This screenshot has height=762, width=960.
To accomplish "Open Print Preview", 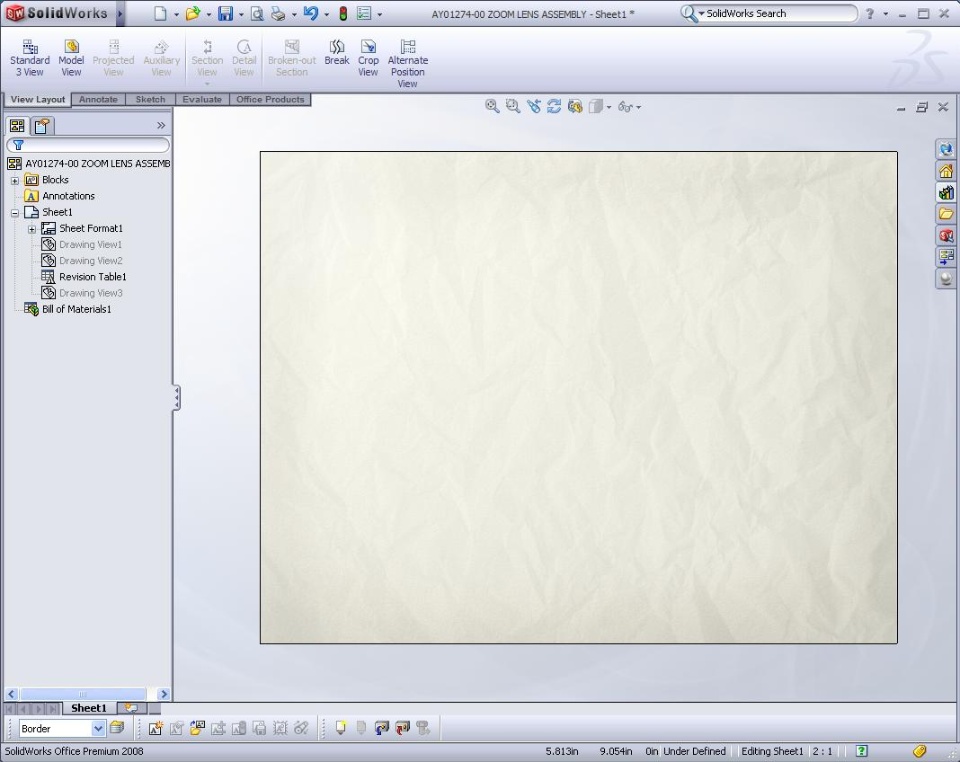I will 257,13.
